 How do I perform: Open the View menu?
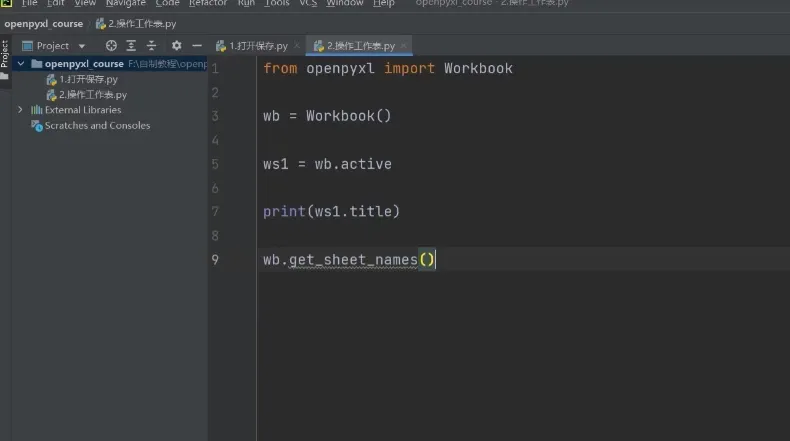[85, 3]
